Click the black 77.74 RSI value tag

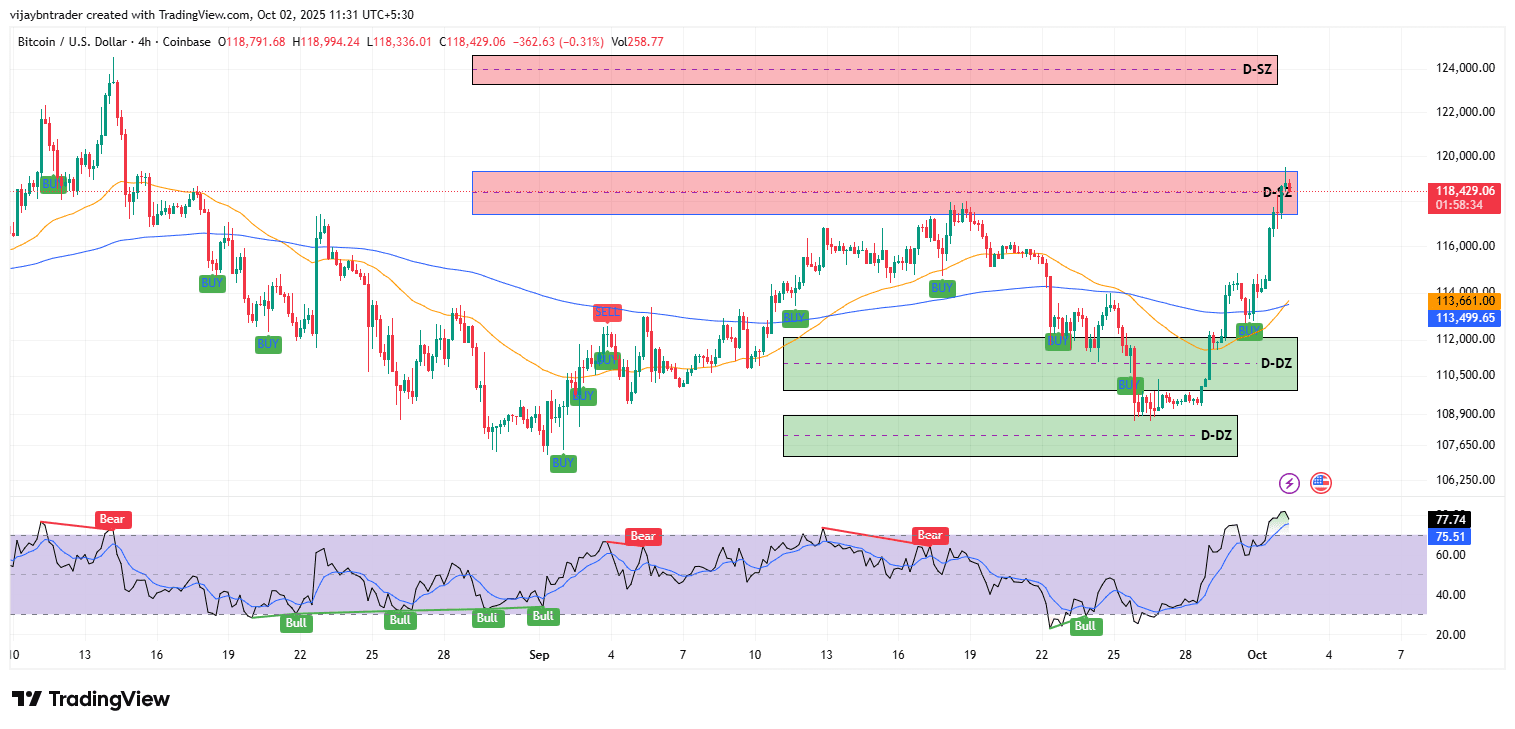[1450, 519]
